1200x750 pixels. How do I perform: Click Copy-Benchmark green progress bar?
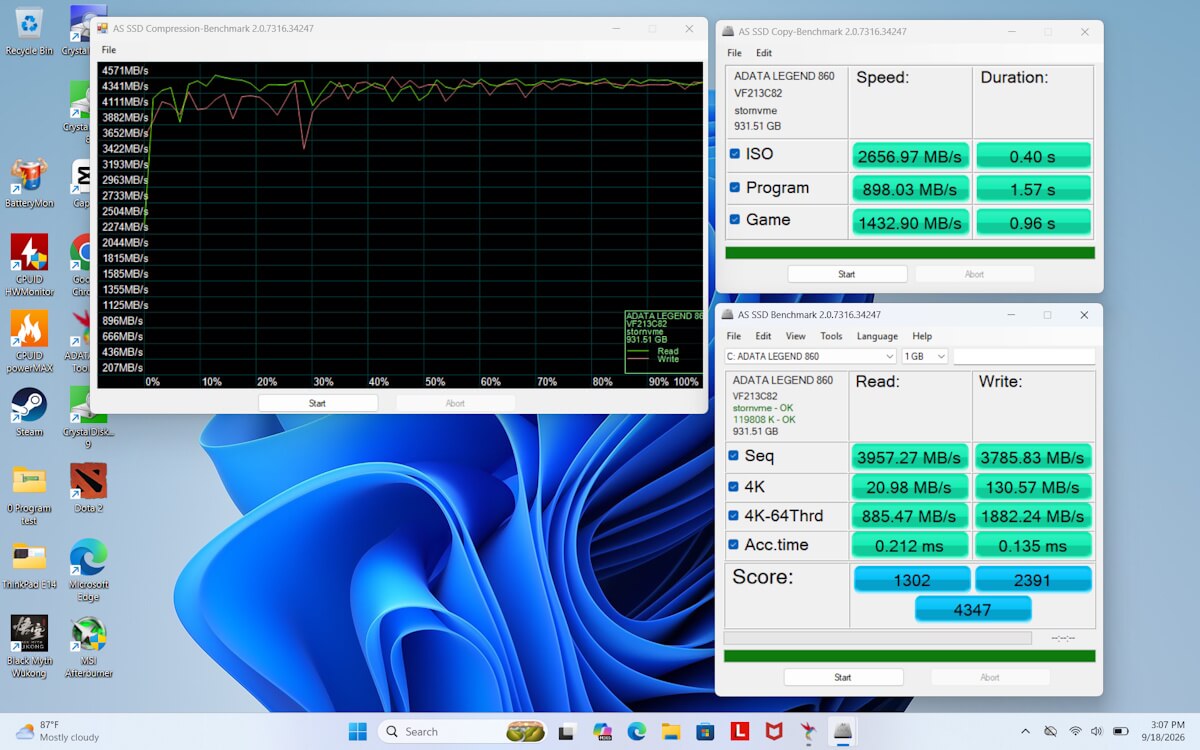910,253
